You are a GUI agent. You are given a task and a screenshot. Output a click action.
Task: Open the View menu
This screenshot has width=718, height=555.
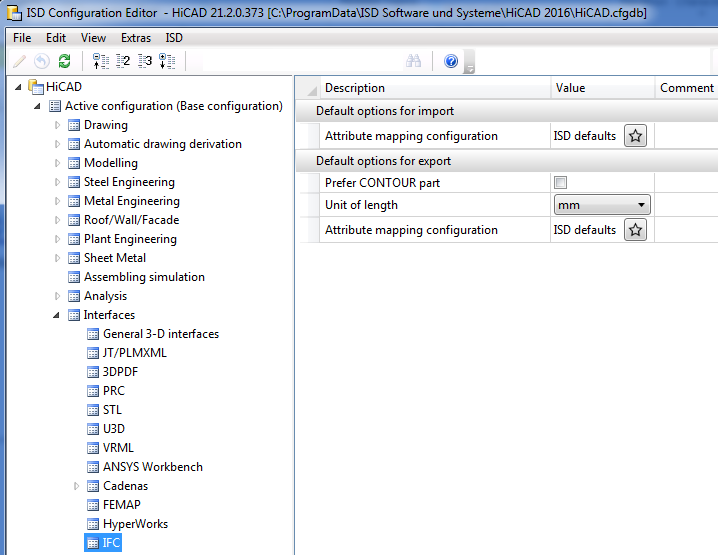coord(93,38)
